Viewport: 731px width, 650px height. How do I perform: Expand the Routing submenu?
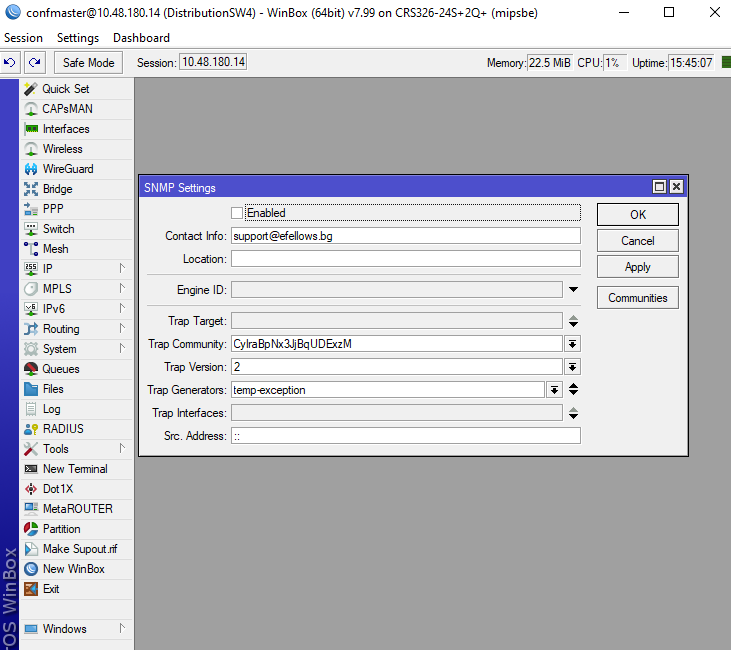click(122, 328)
